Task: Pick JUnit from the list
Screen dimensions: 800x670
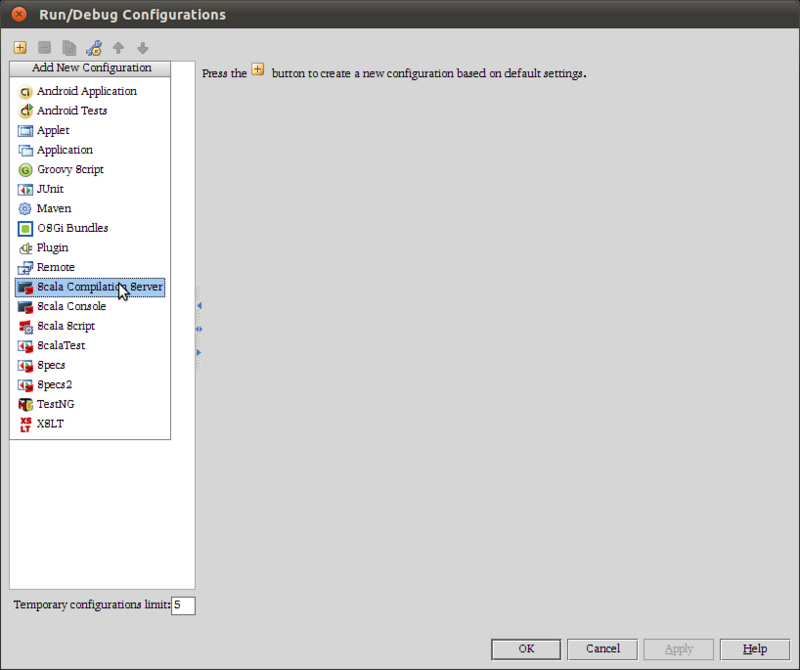Action: [x=90, y=189]
